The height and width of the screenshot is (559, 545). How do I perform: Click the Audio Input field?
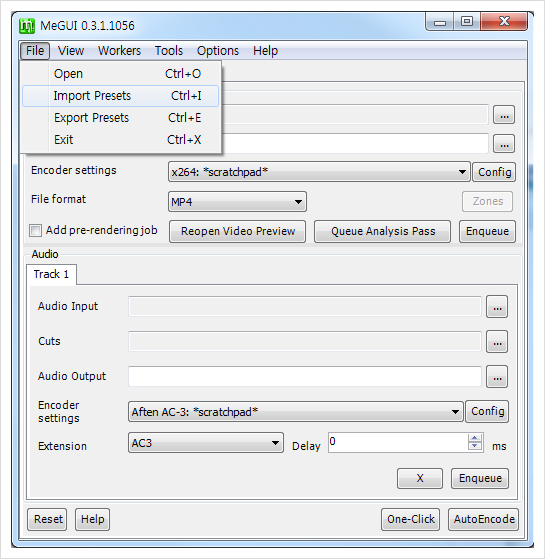pos(305,306)
